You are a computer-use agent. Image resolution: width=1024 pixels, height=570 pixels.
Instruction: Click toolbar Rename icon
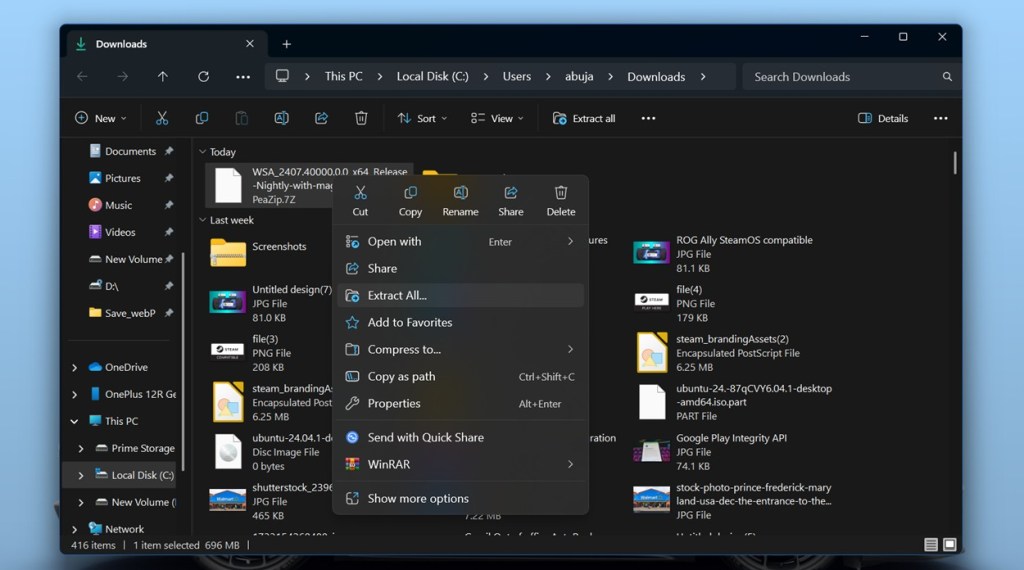281,118
